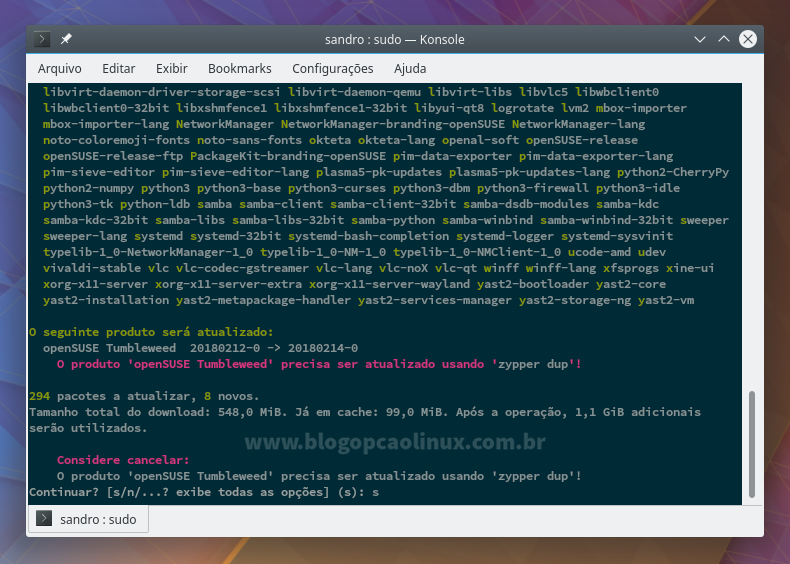Click the 'python3-firewall' package name
790x564 pixels.
click(533, 188)
